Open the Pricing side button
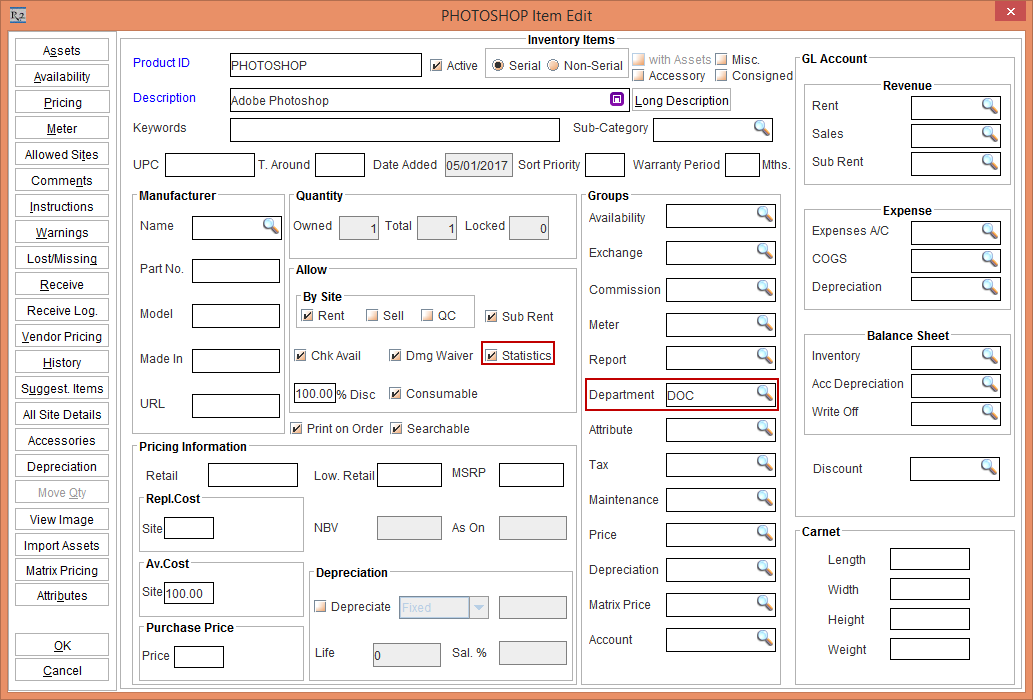Viewport: 1033px width, 700px height. pos(62,102)
